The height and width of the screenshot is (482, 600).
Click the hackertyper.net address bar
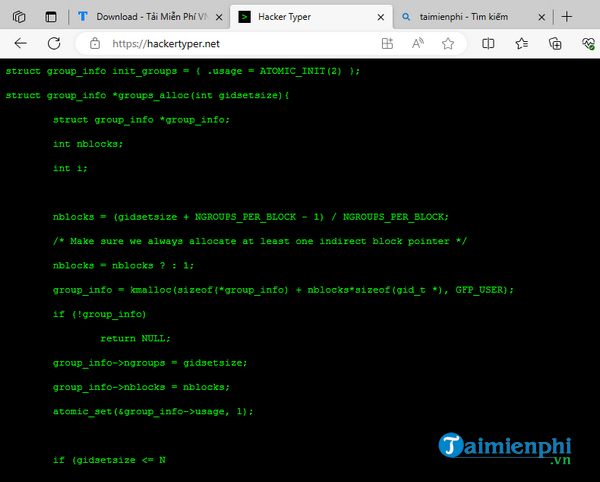point(230,44)
